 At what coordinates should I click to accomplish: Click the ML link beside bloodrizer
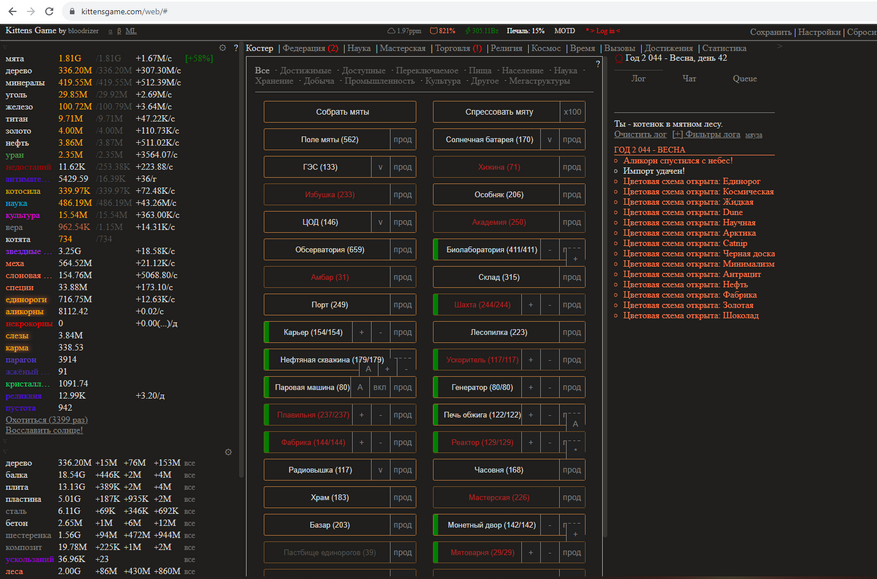click(x=131, y=31)
